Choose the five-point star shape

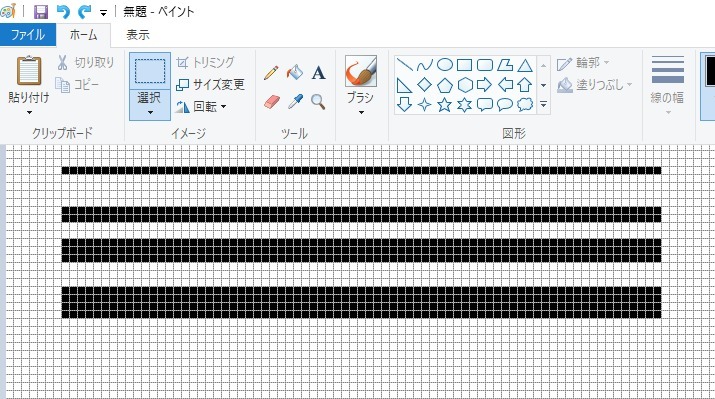tap(445, 105)
